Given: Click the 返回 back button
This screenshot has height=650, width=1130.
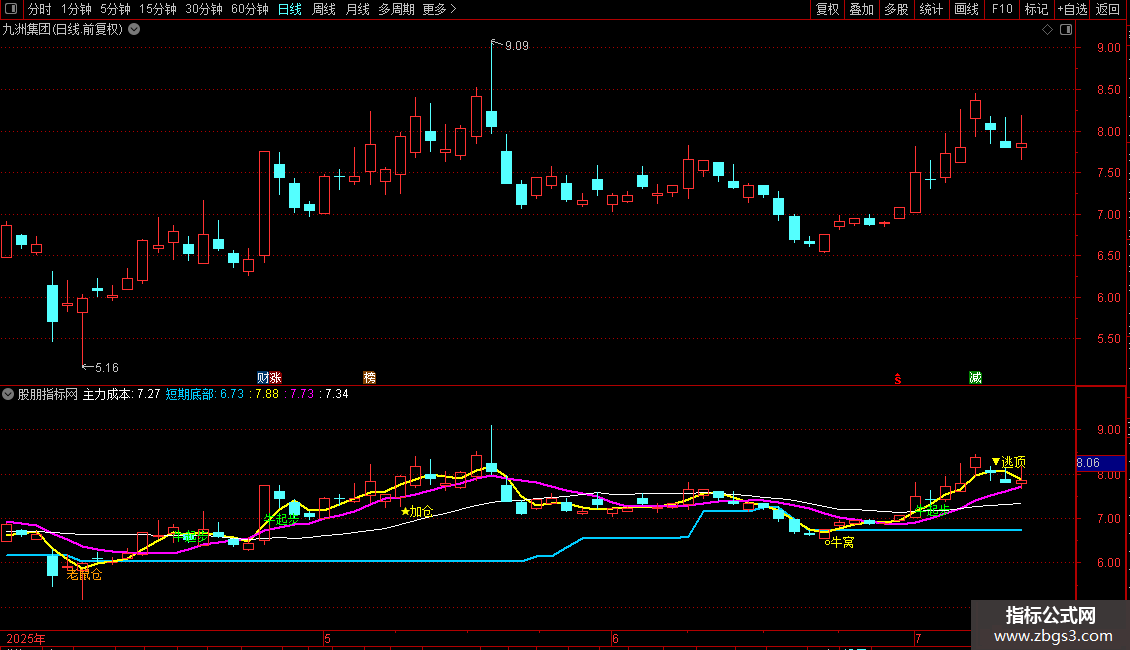Looking at the screenshot, I should pos(1108,9).
